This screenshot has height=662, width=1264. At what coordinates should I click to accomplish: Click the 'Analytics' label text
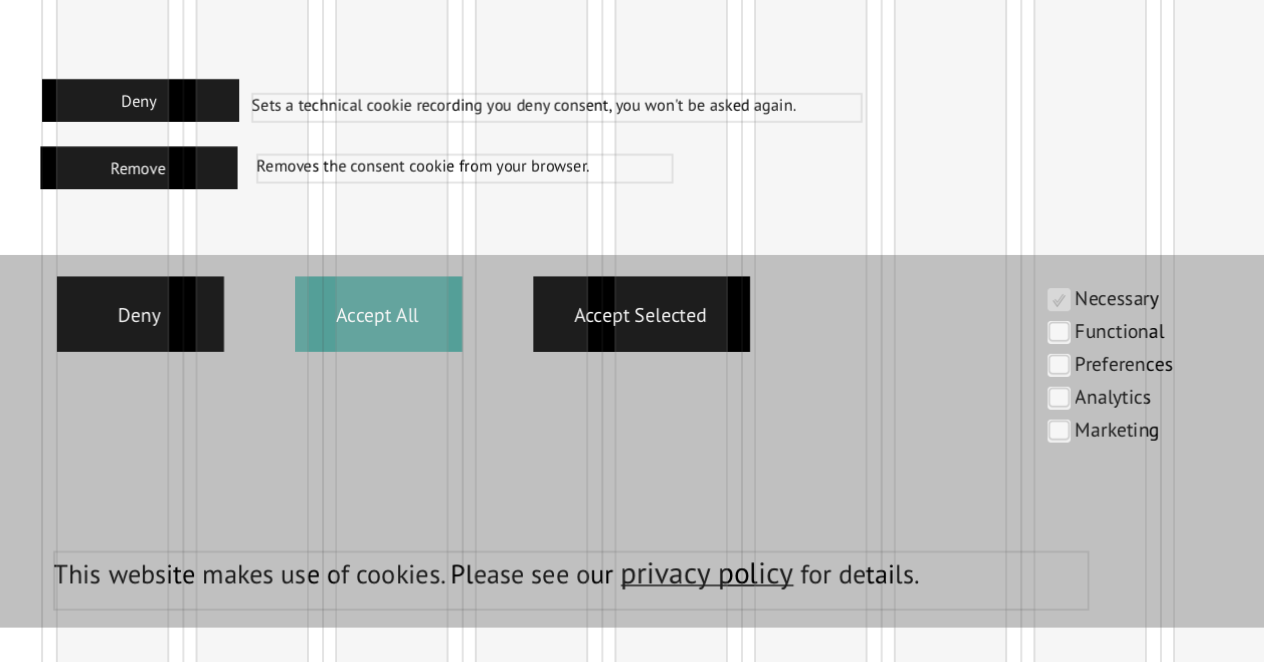1112,398
